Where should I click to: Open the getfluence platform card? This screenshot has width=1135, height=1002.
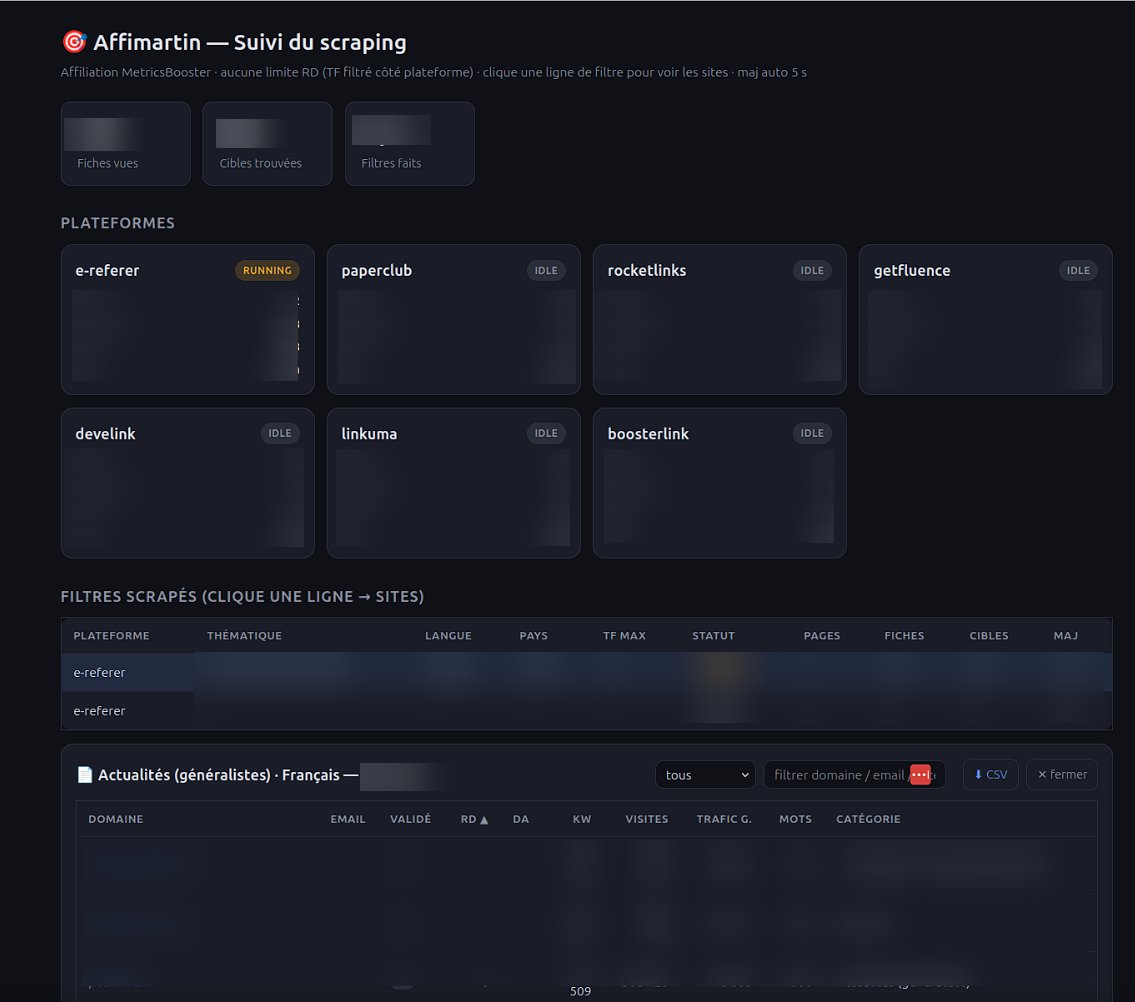985,319
